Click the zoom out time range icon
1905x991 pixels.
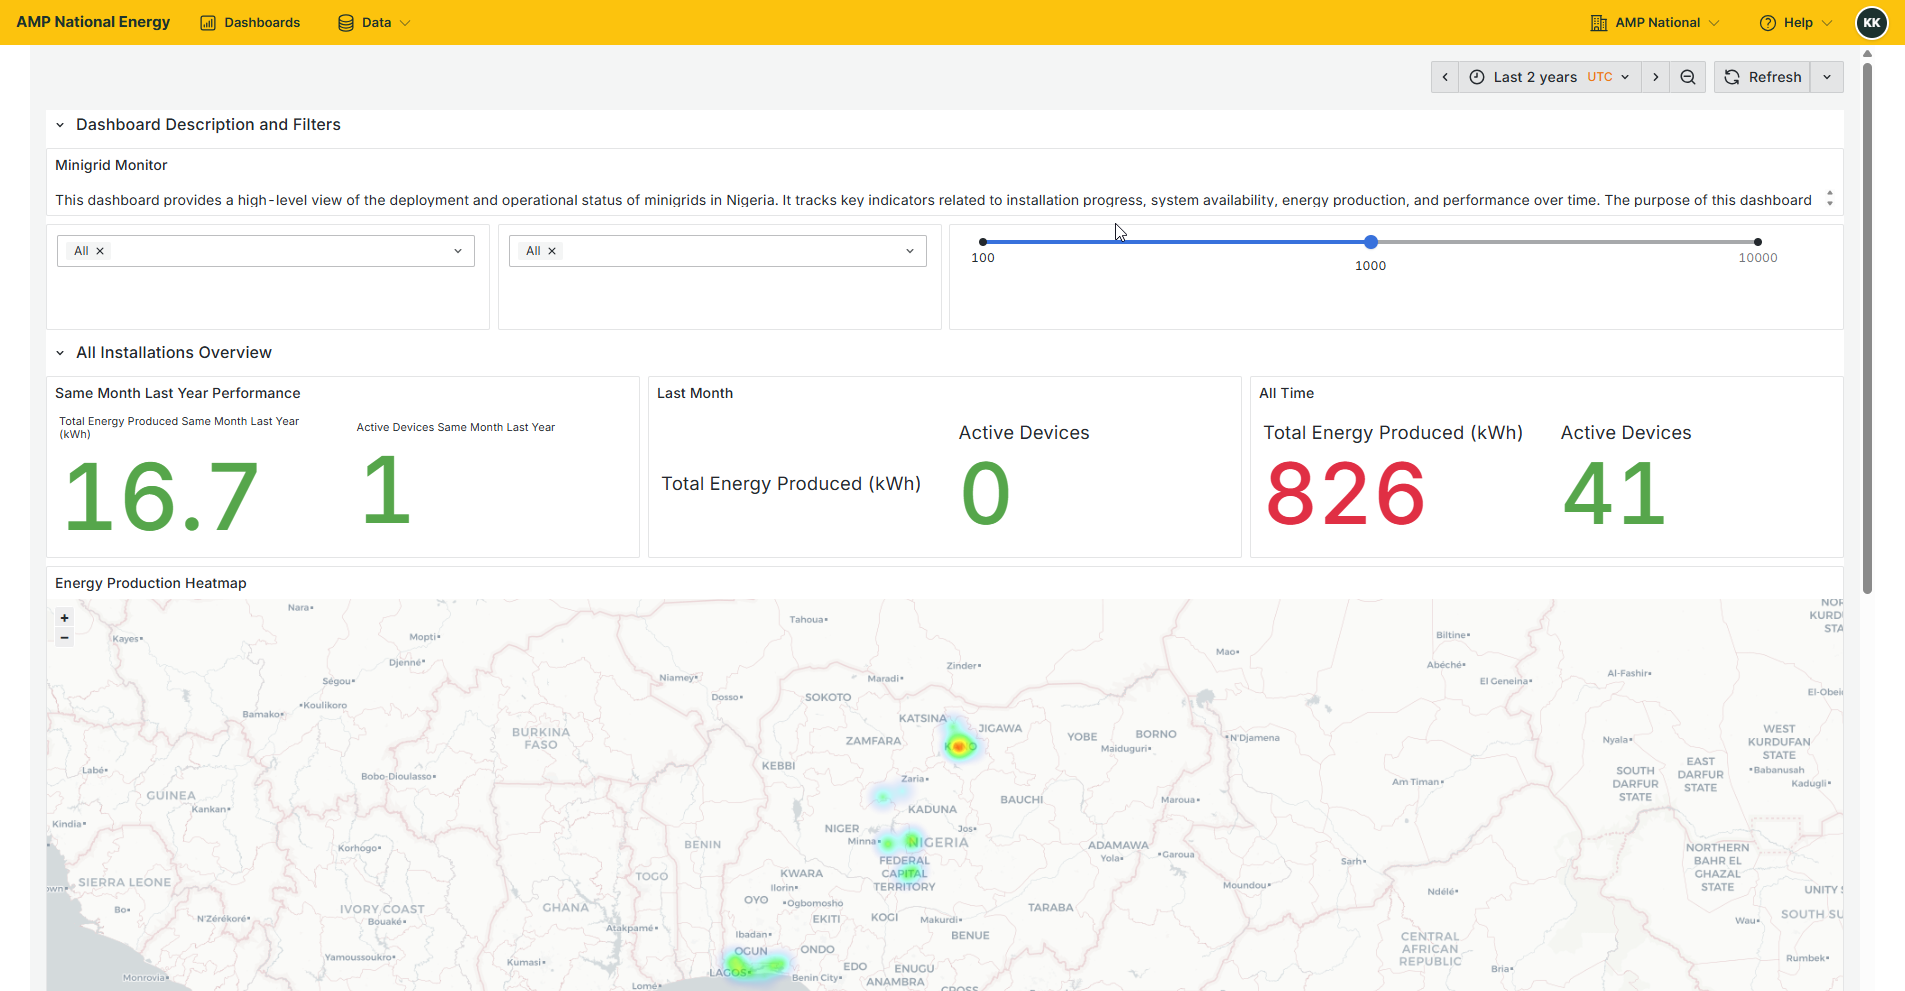(1688, 77)
